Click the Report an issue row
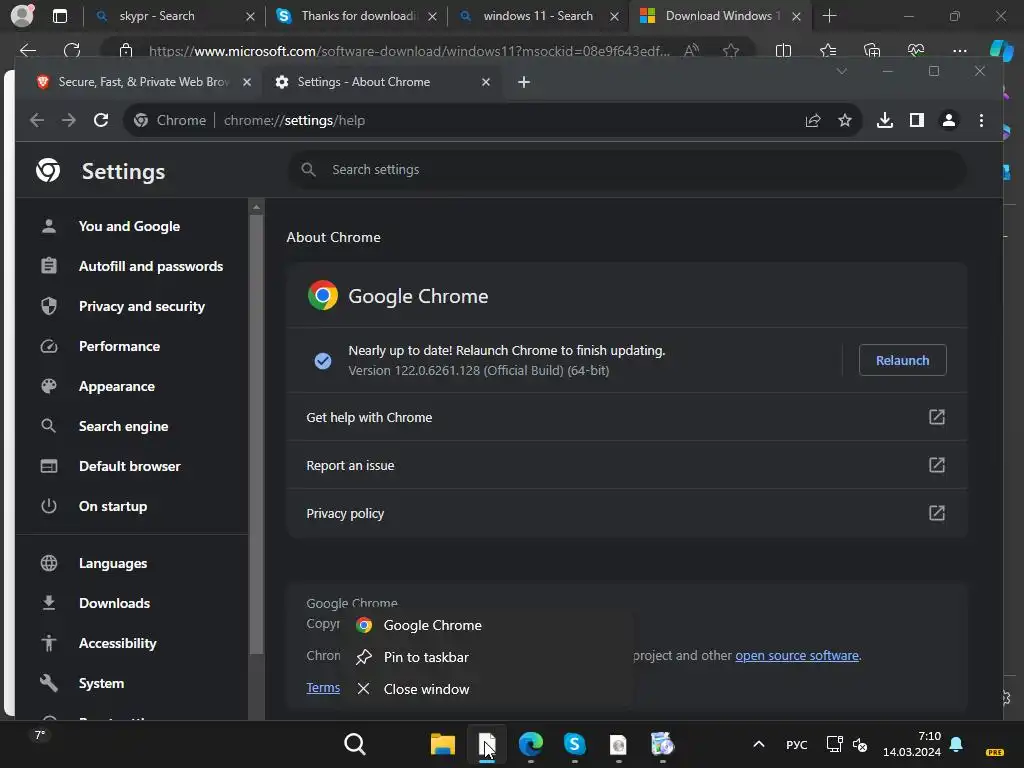Viewport: 1024px width, 768px height. click(x=626, y=465)
